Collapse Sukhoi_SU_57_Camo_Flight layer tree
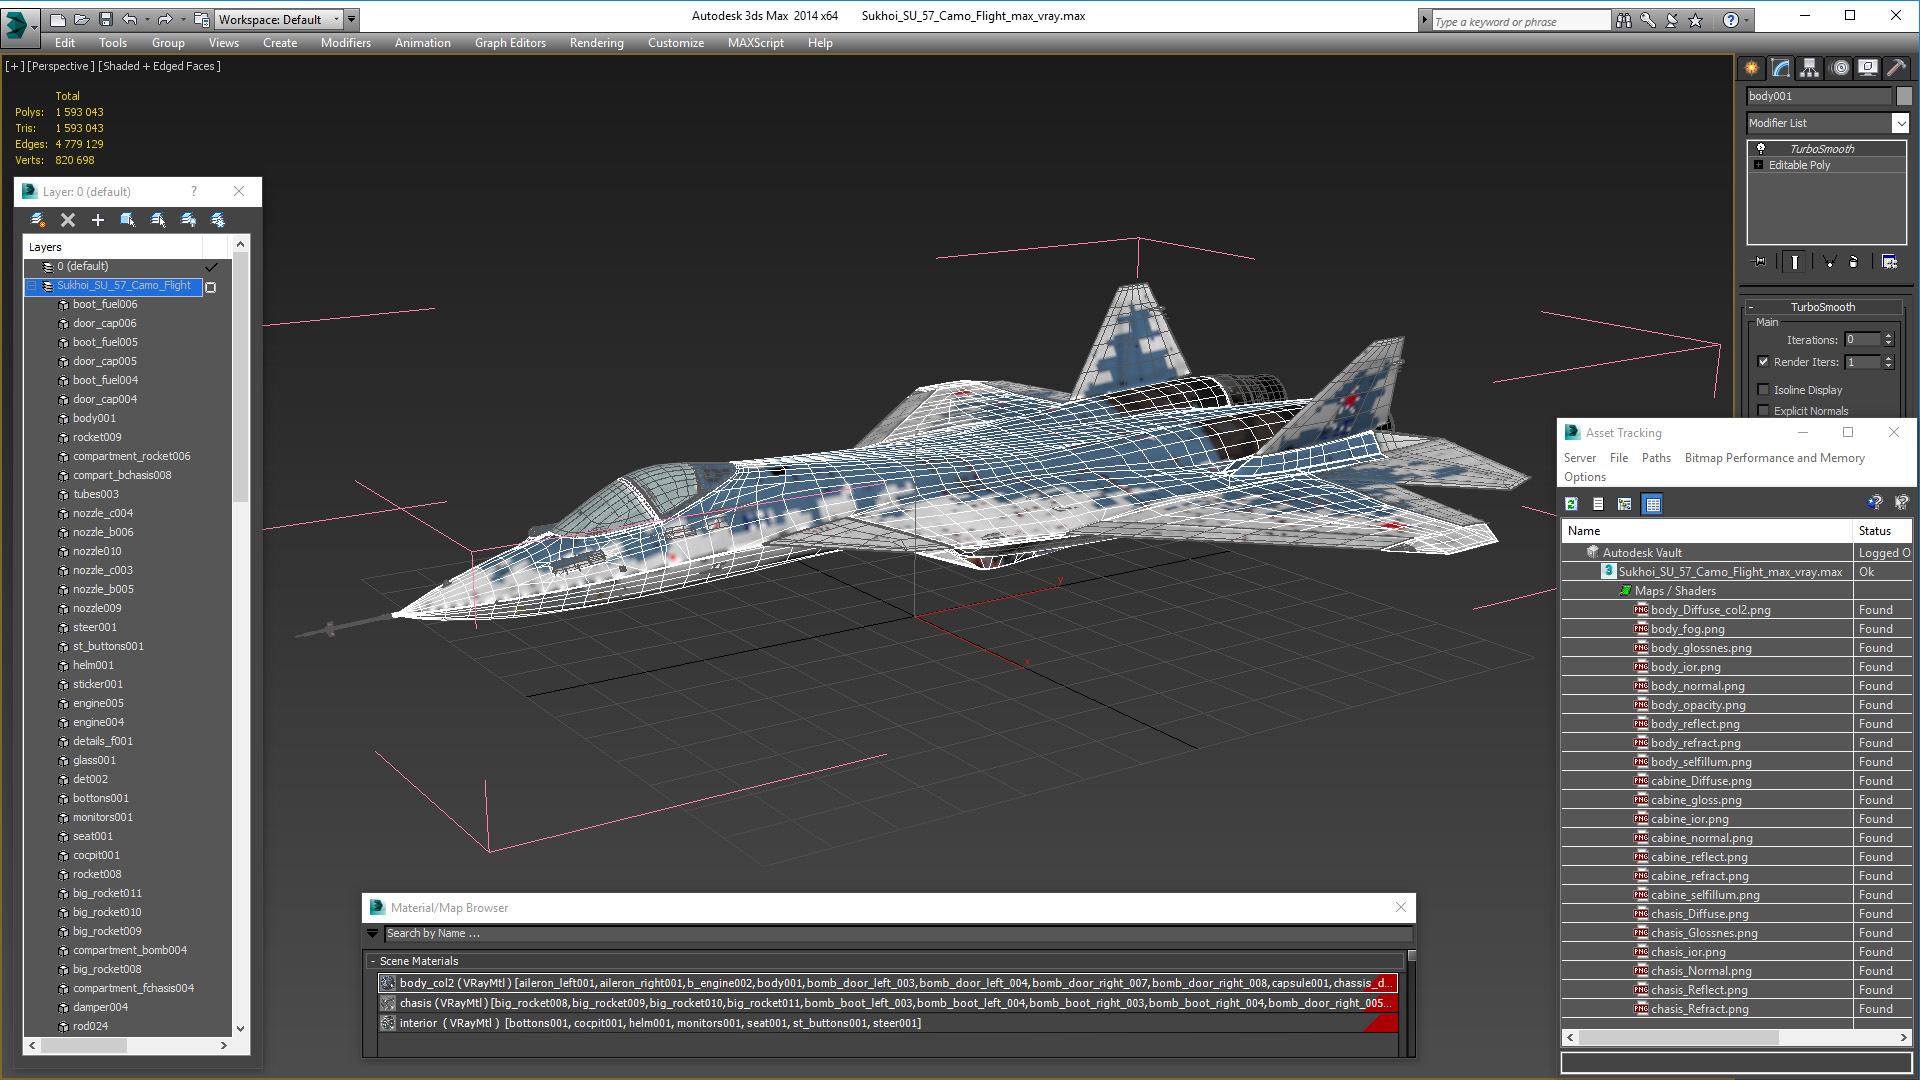Screen dimensions: 1920x1080 (x=32, y=286)
